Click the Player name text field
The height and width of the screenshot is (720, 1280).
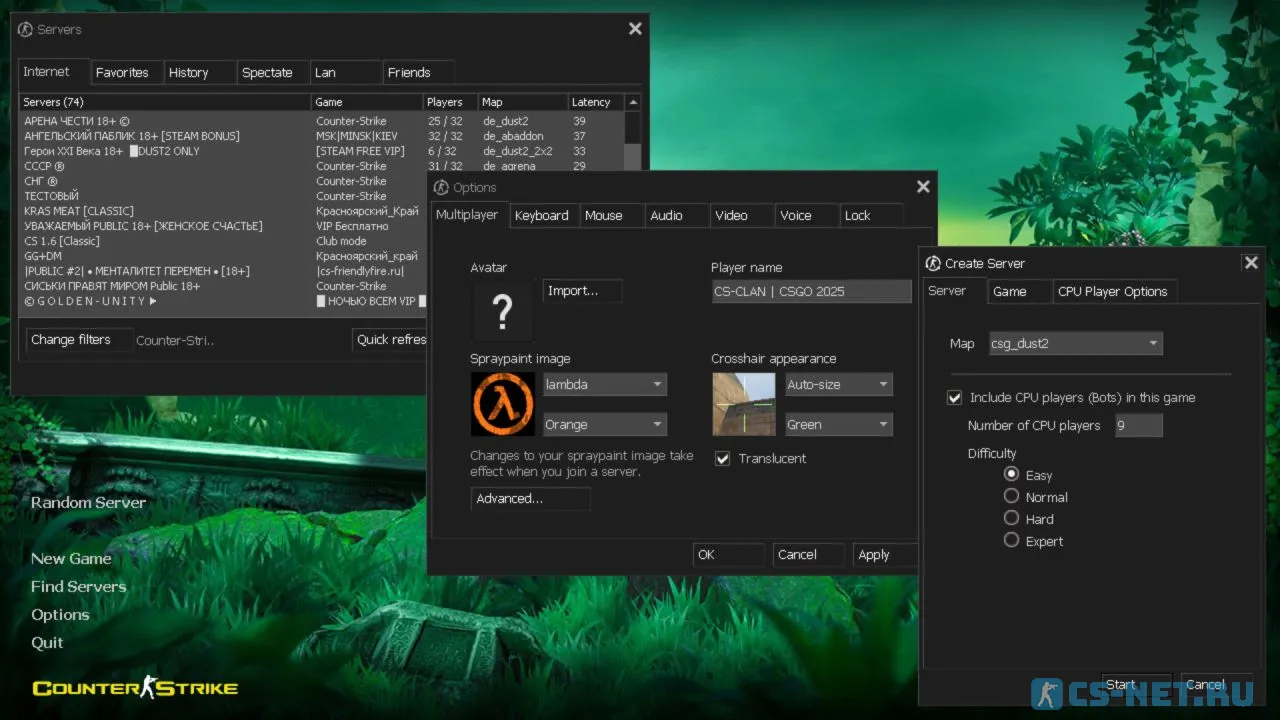(x=811, y=291)
